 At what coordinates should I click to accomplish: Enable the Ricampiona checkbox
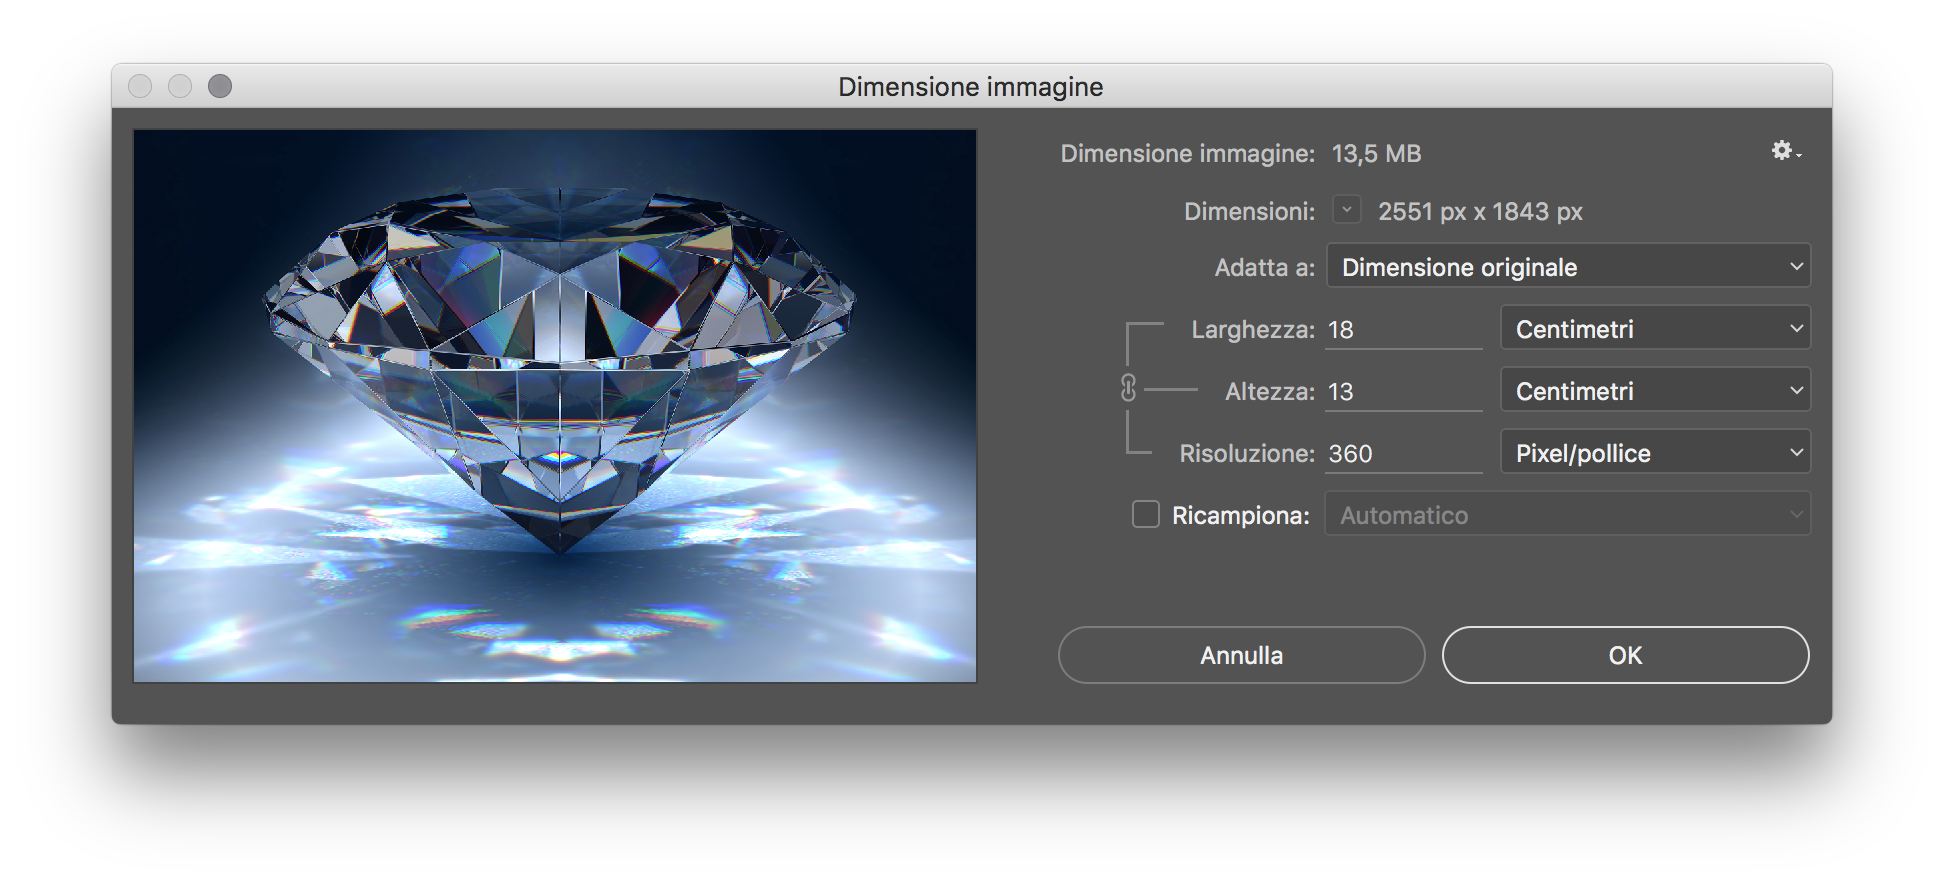[x=1145, y=515]
